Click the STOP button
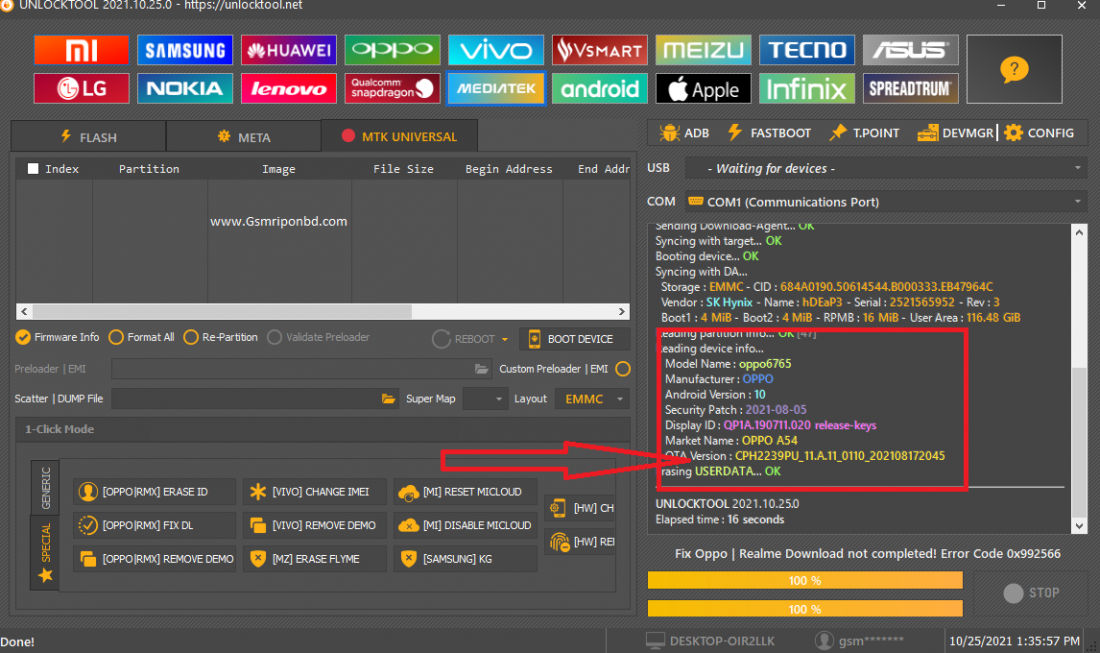The width and height of the screenshot is (1100, 653). (1031, 593)
